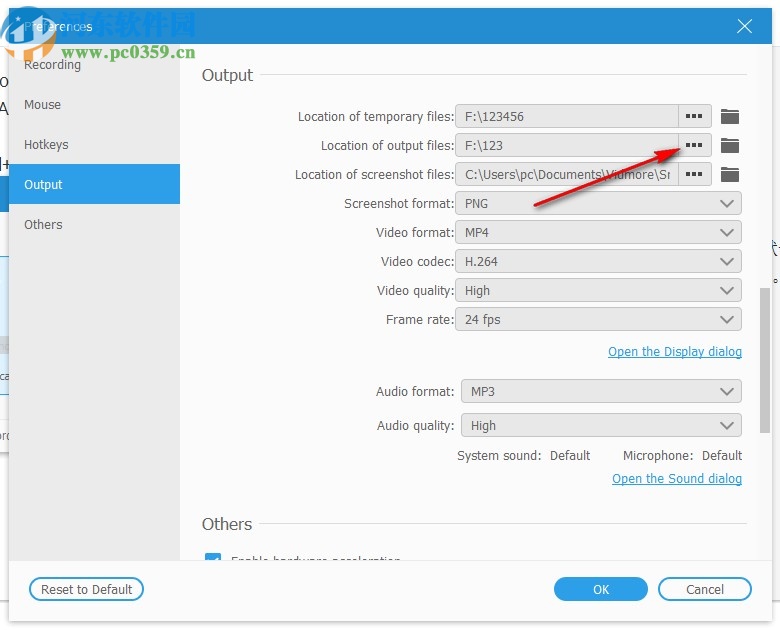
Task: Toggle the hardware acceleration checkbox
Action: pyautogui.click(x=213, y=557)
